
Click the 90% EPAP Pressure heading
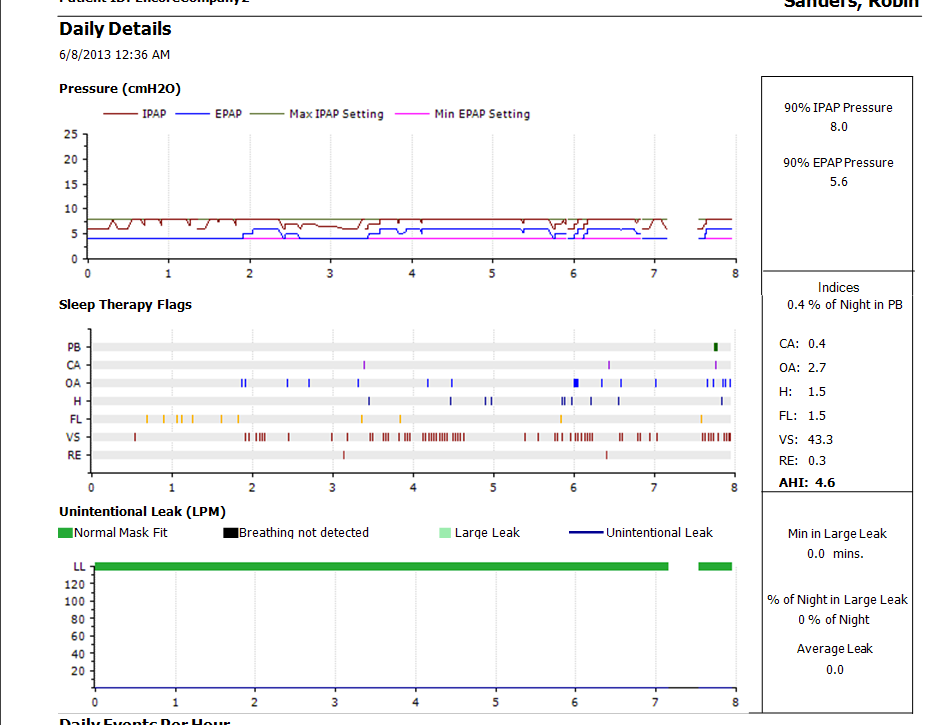click(x=838, y=163)
